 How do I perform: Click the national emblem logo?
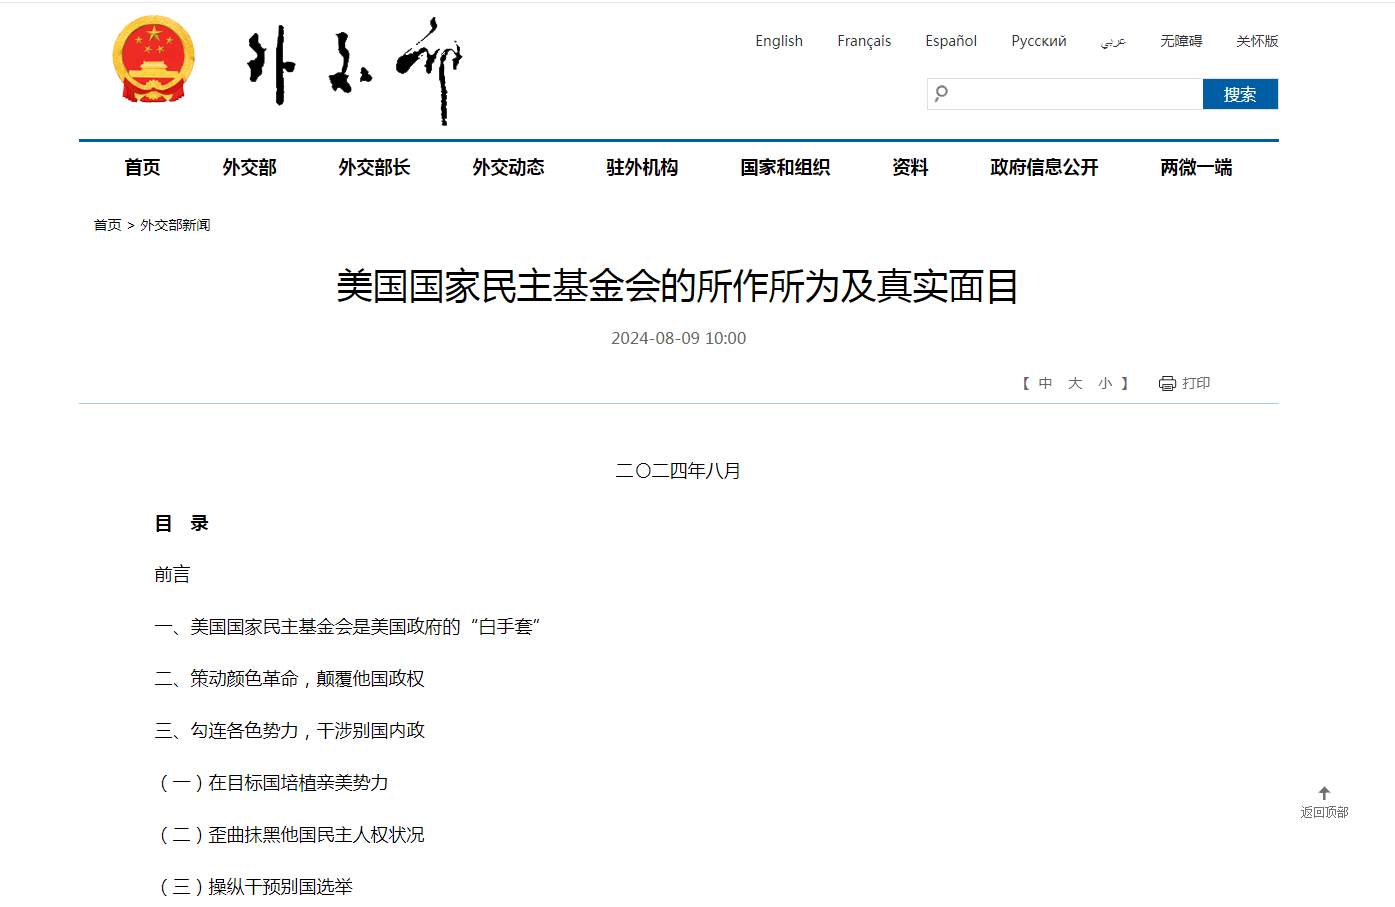click(153, 60)
